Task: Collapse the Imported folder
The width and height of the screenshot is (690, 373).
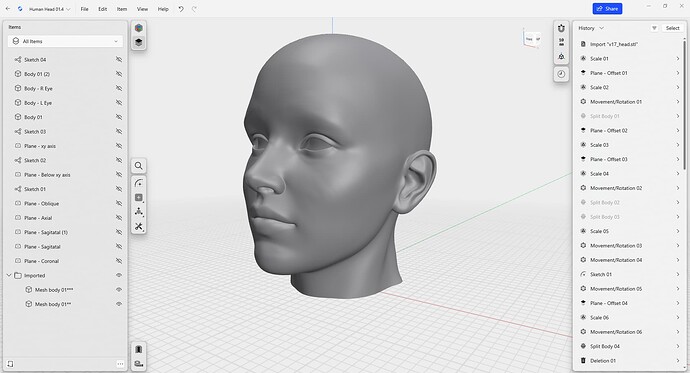Action: tap(9, 275)
